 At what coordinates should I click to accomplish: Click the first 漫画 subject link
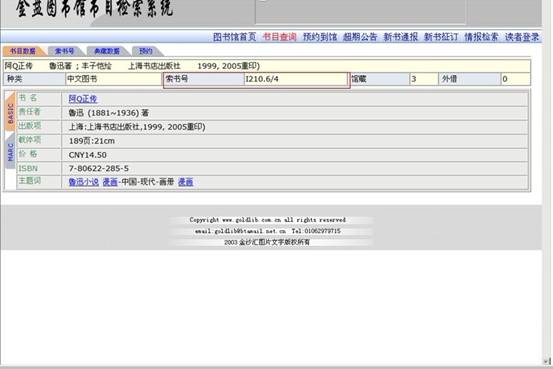(110, 182)
